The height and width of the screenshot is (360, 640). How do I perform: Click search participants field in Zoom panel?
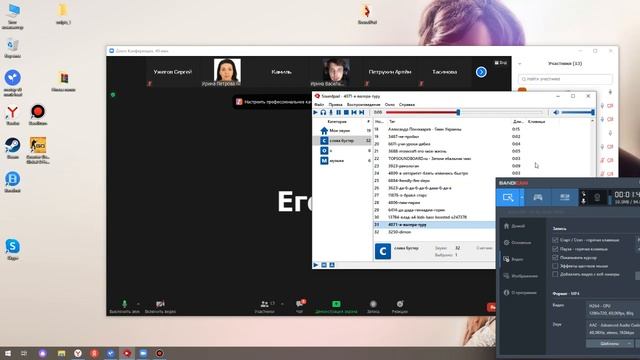(x=565, y=79)
